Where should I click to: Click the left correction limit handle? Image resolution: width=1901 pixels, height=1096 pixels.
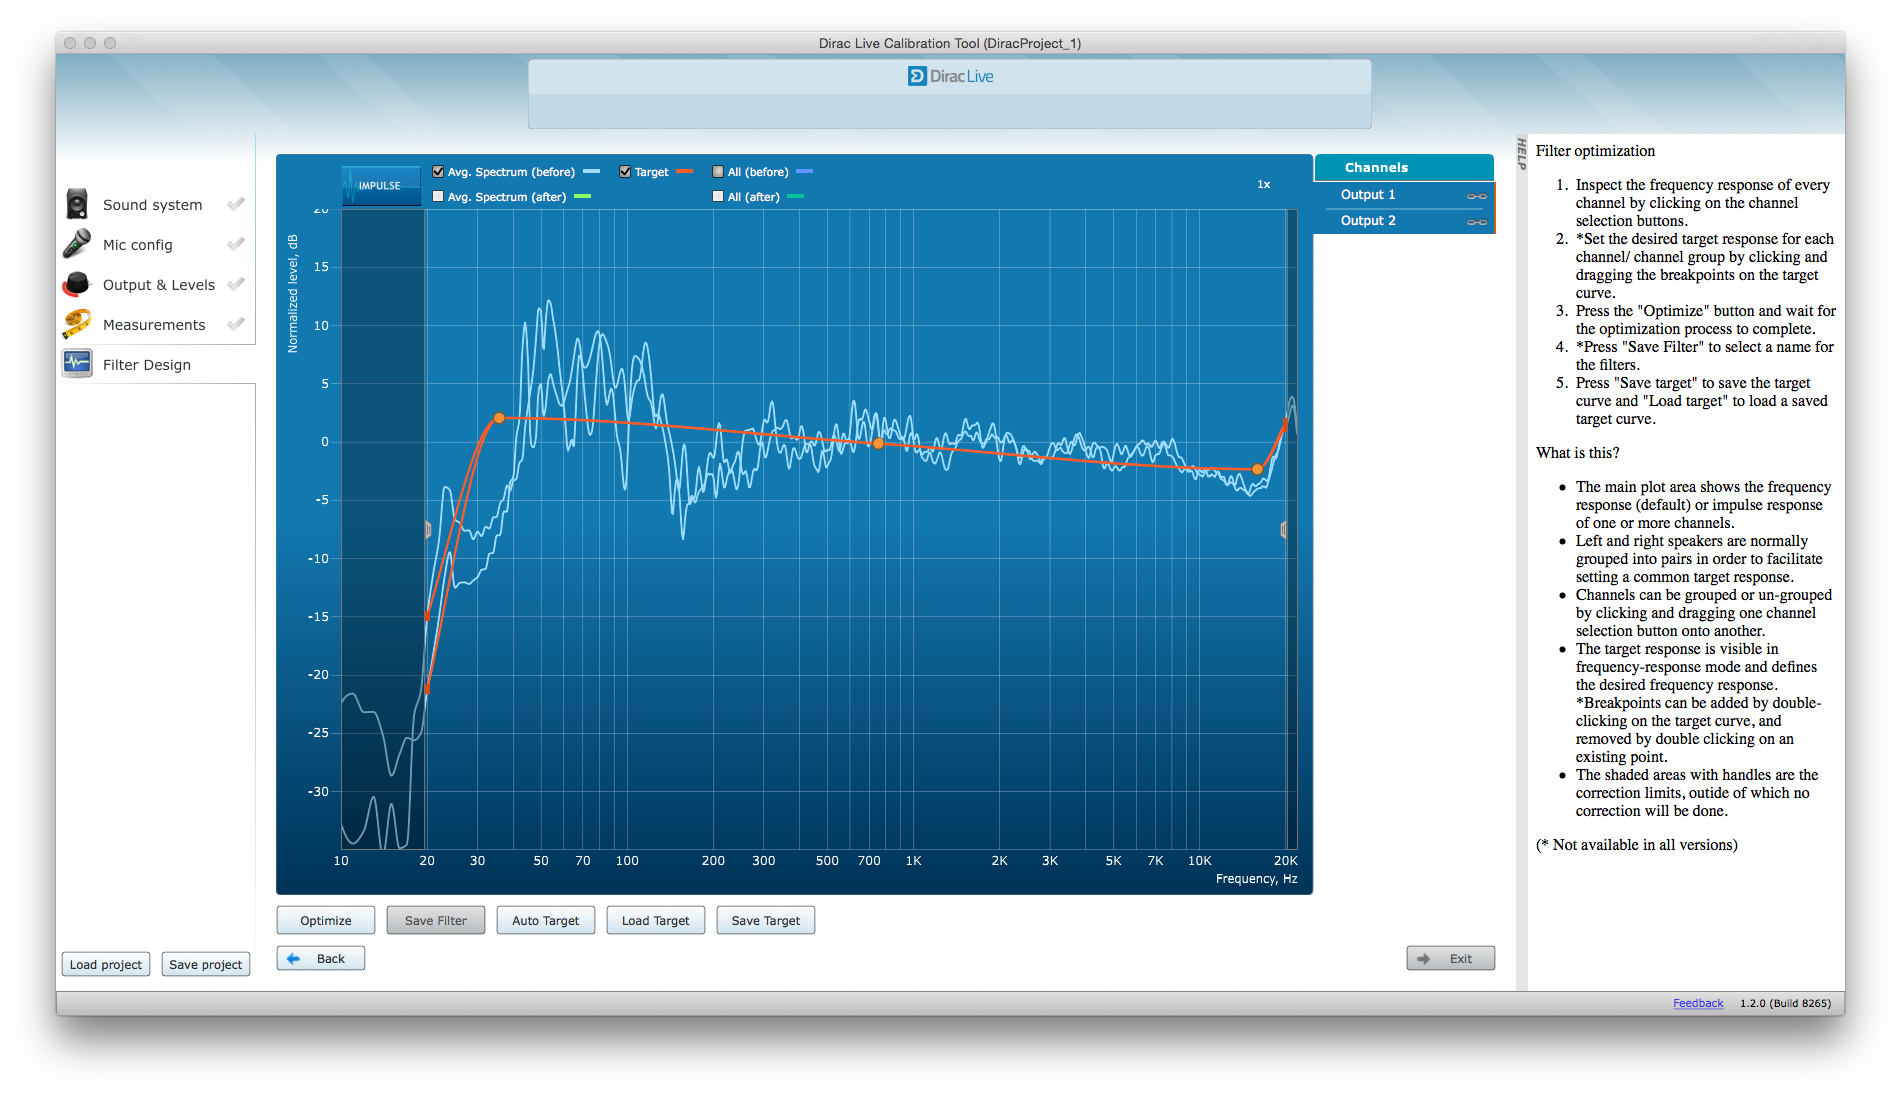tap(428, 530)
